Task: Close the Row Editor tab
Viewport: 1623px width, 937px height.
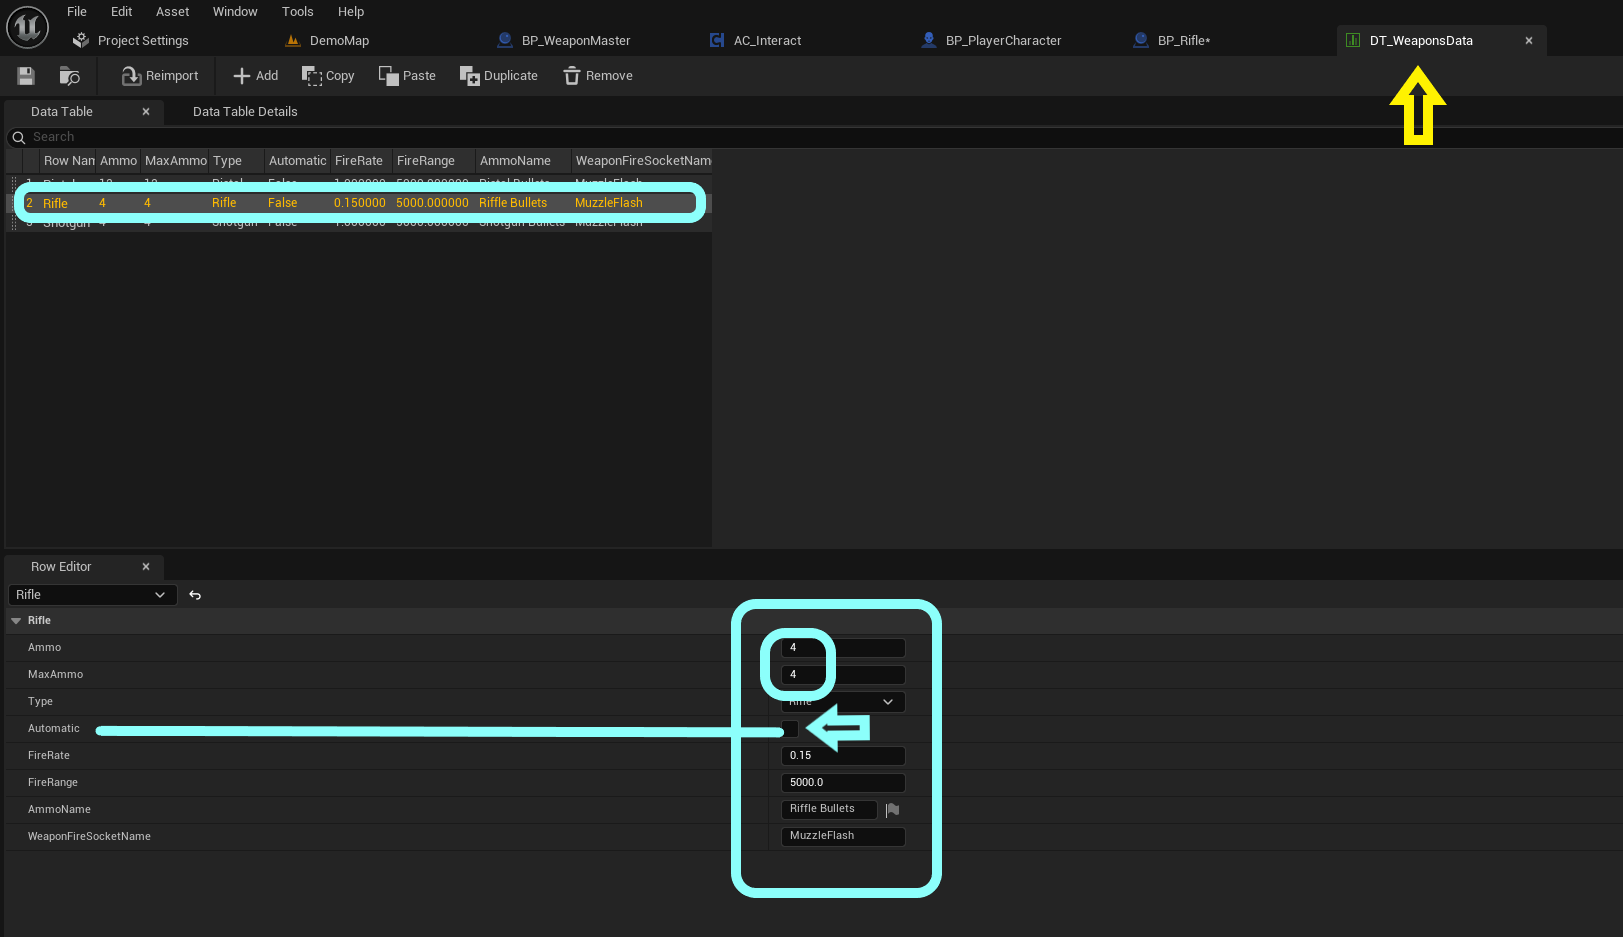Action: (x=146, y=567)
